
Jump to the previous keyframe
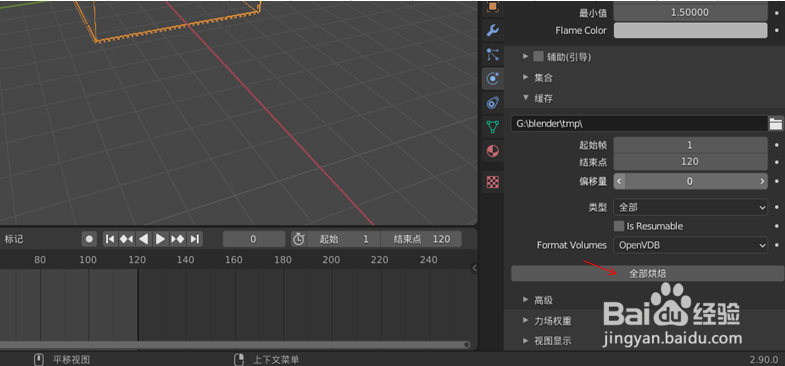pos(126,239)
